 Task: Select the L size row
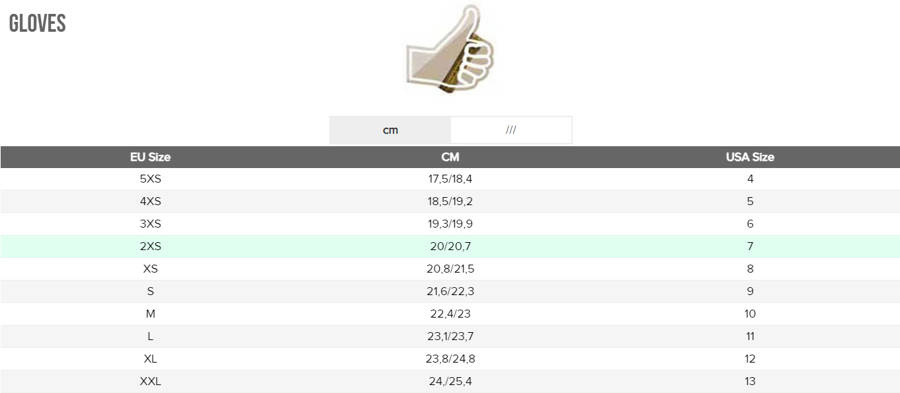coord(450,336)
